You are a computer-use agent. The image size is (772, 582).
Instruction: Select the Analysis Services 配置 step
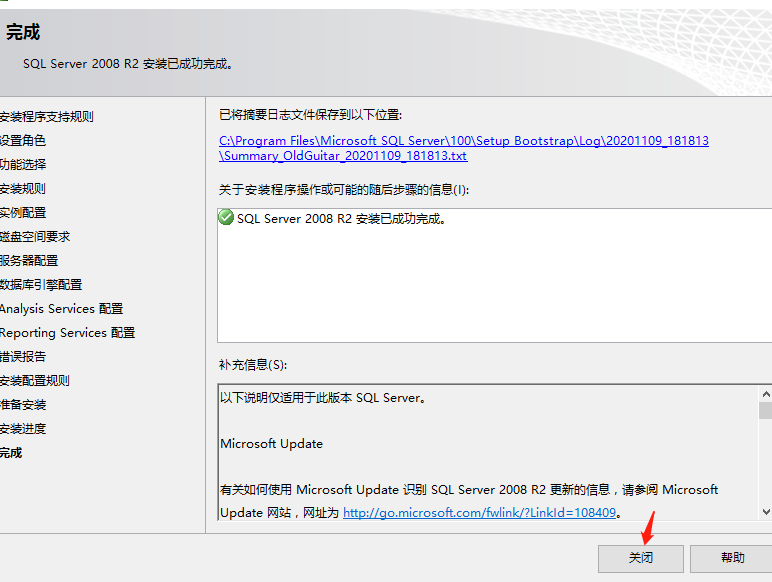61,309
